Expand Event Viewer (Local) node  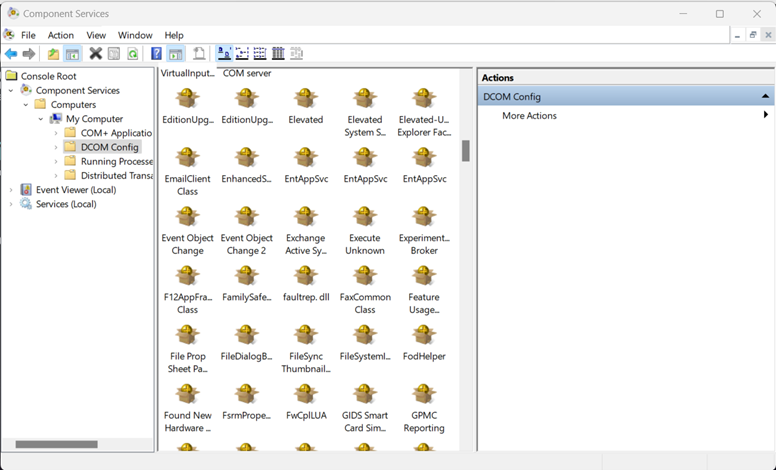11,190
